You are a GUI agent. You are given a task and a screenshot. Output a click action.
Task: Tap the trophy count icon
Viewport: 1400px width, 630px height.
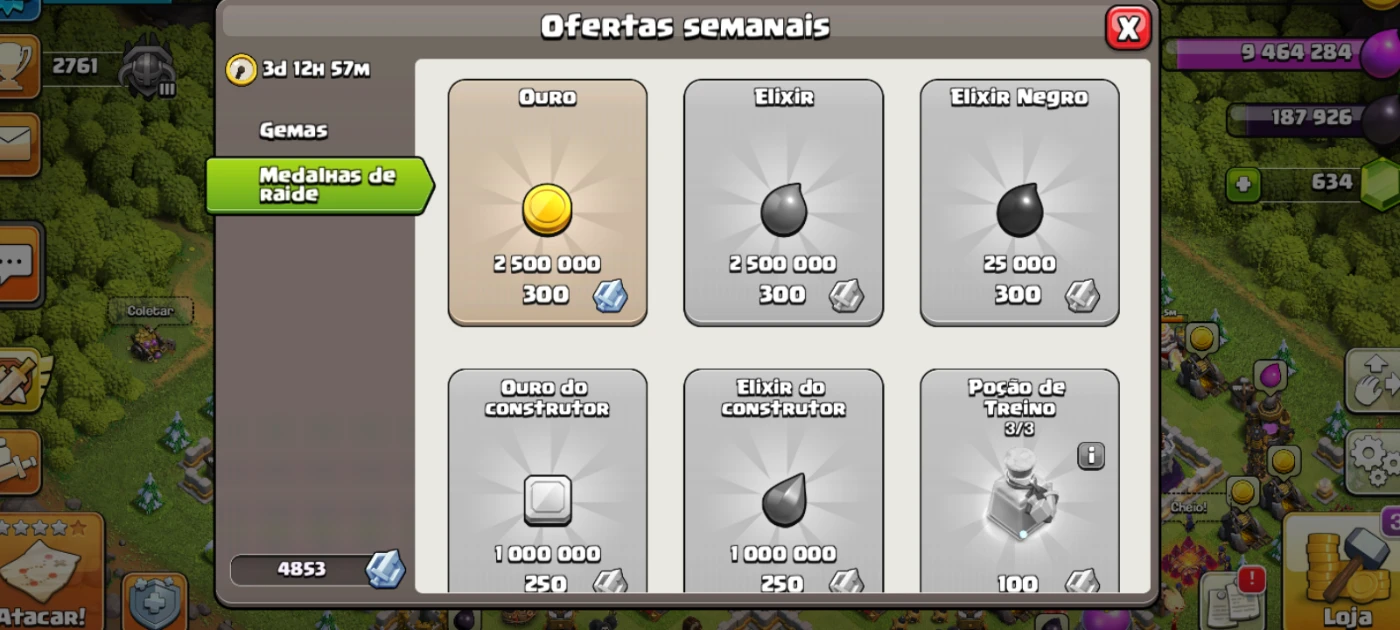(x=20, y=67)
